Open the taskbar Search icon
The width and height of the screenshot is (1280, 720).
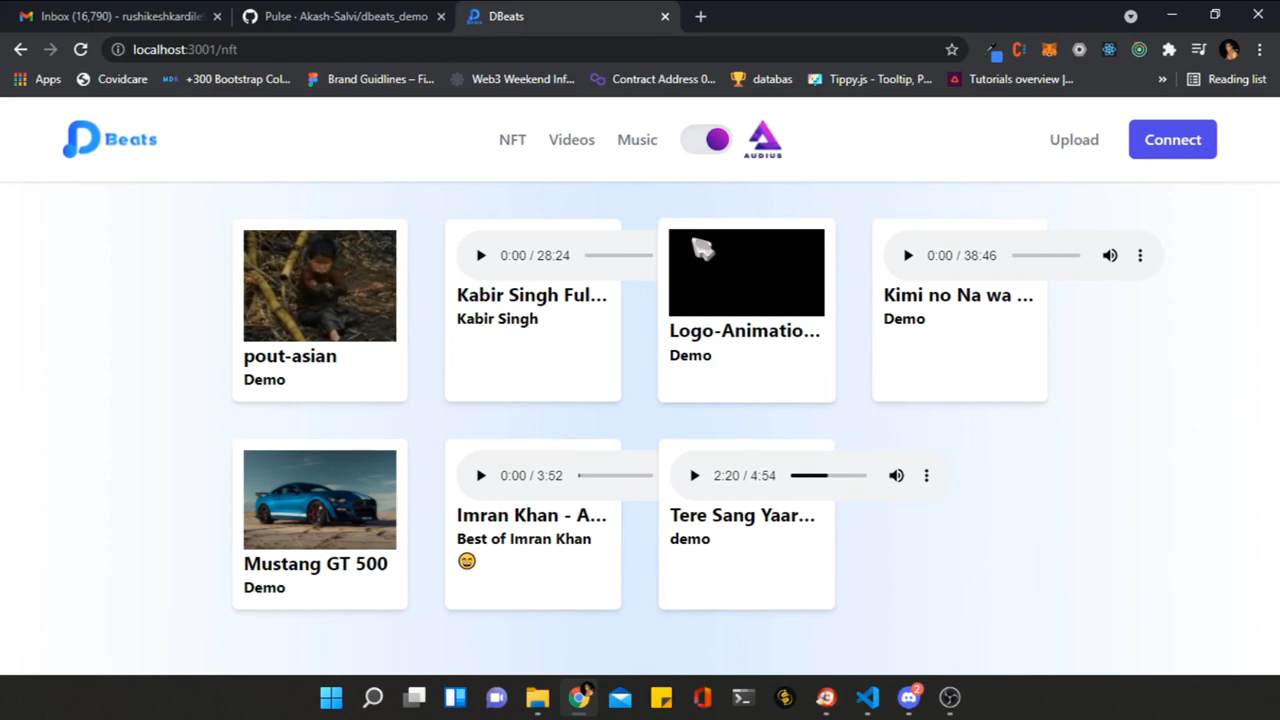[373, 697]
